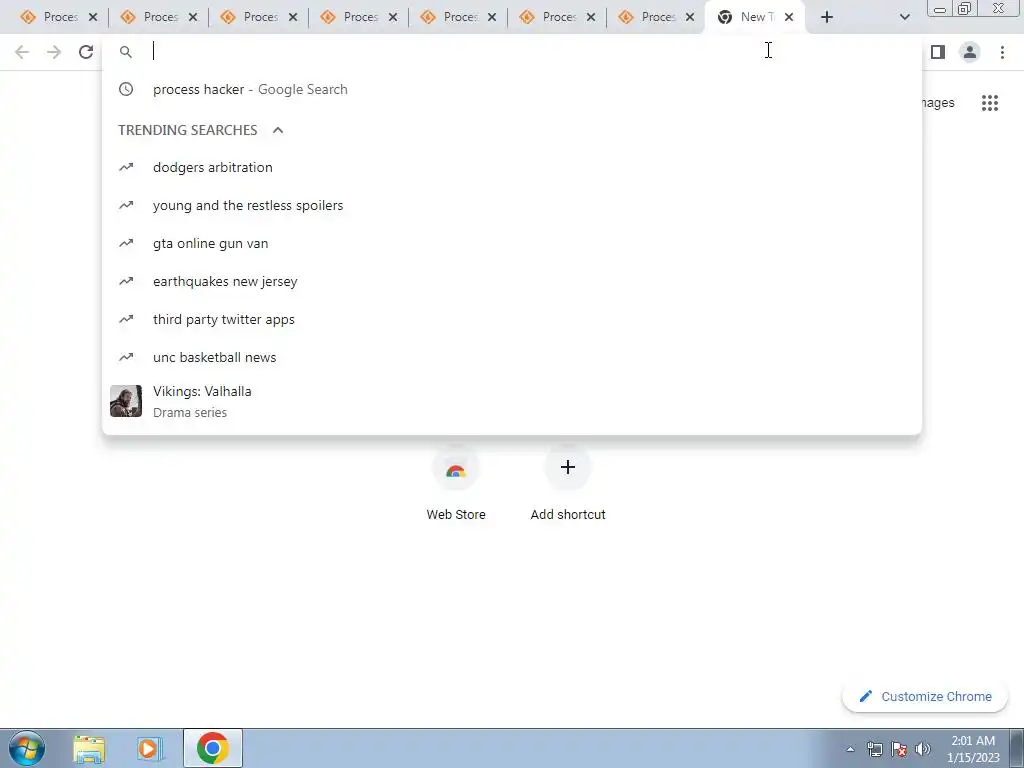1024x768 pixels.
Task: Show hidden tray icons arrow
Action: [850, 749]
